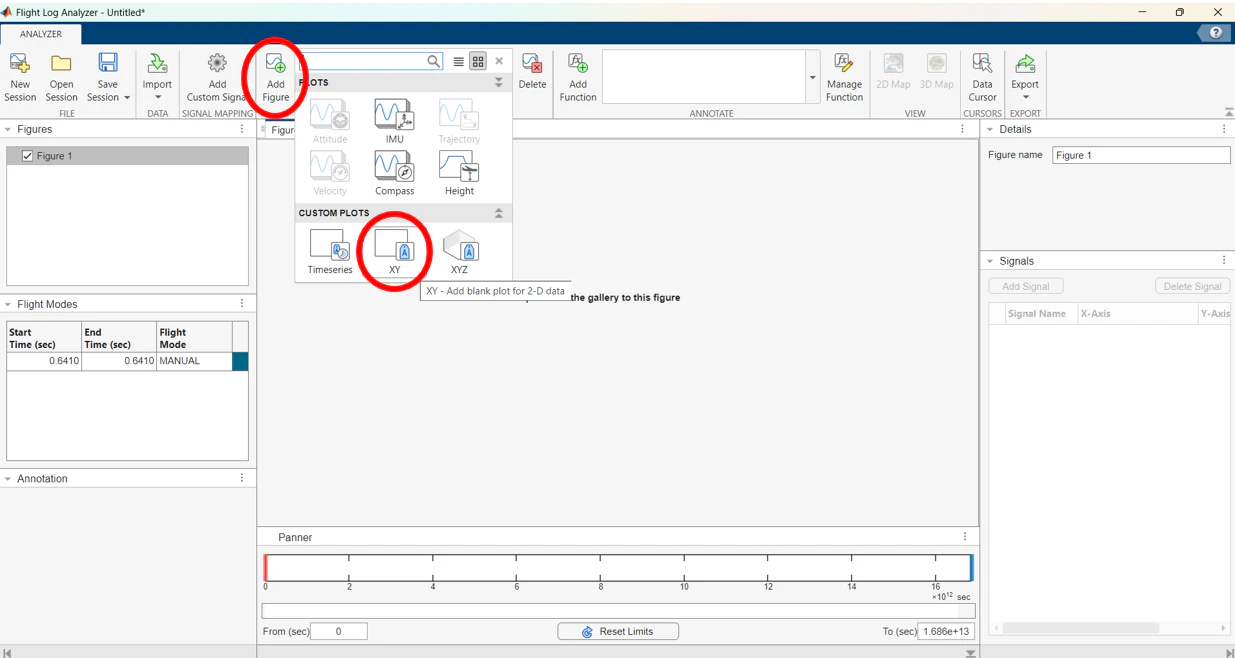Select the IMU plot
1235x658 pixels.
point(394,121)
